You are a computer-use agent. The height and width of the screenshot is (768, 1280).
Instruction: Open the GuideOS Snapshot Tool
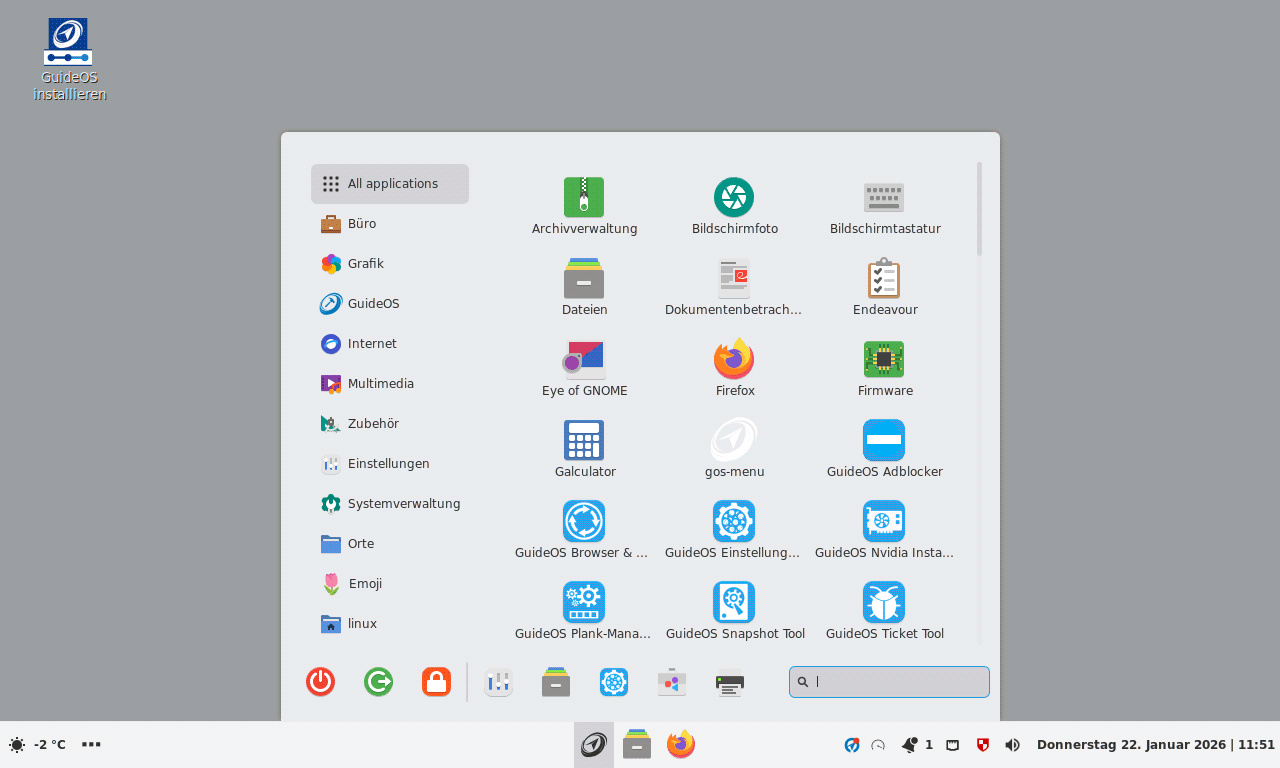[x=734, y=602]
